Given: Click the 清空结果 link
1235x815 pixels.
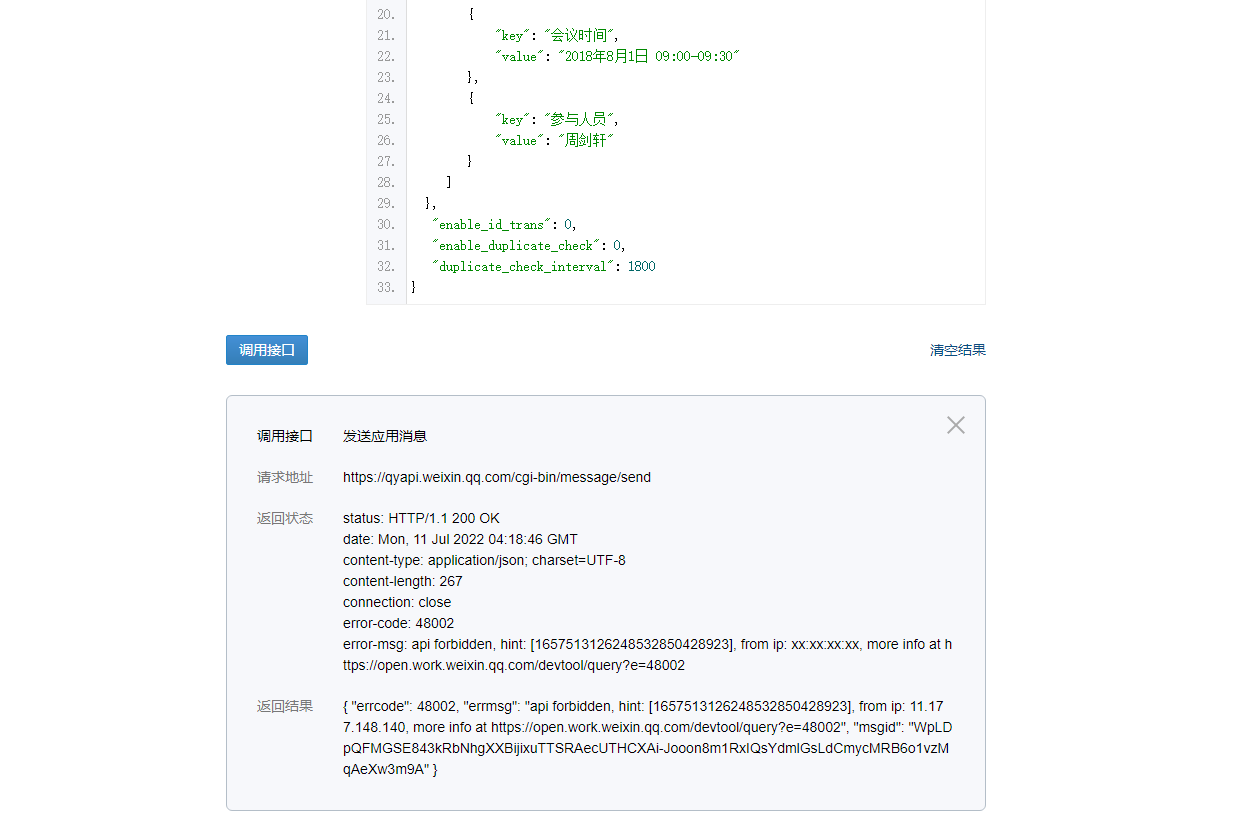Looking at the screenshot, I should click(x=957, y=350).
